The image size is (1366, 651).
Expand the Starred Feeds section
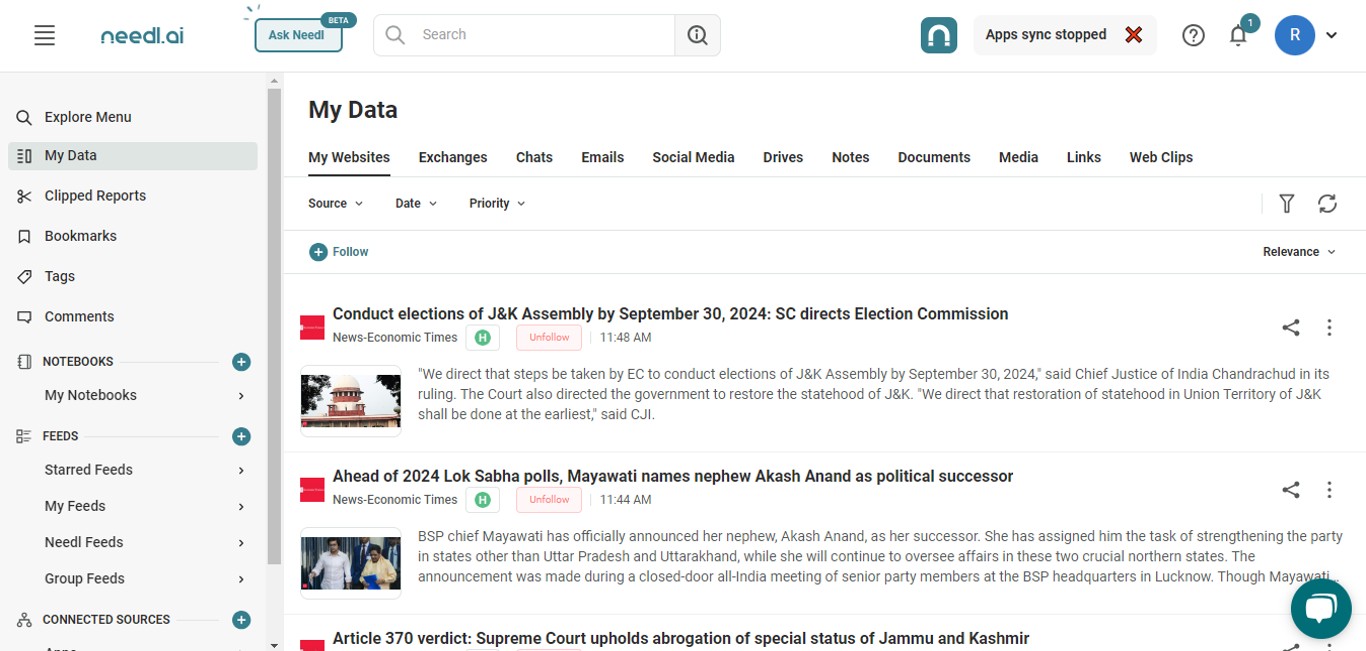(x=241, y=470)
